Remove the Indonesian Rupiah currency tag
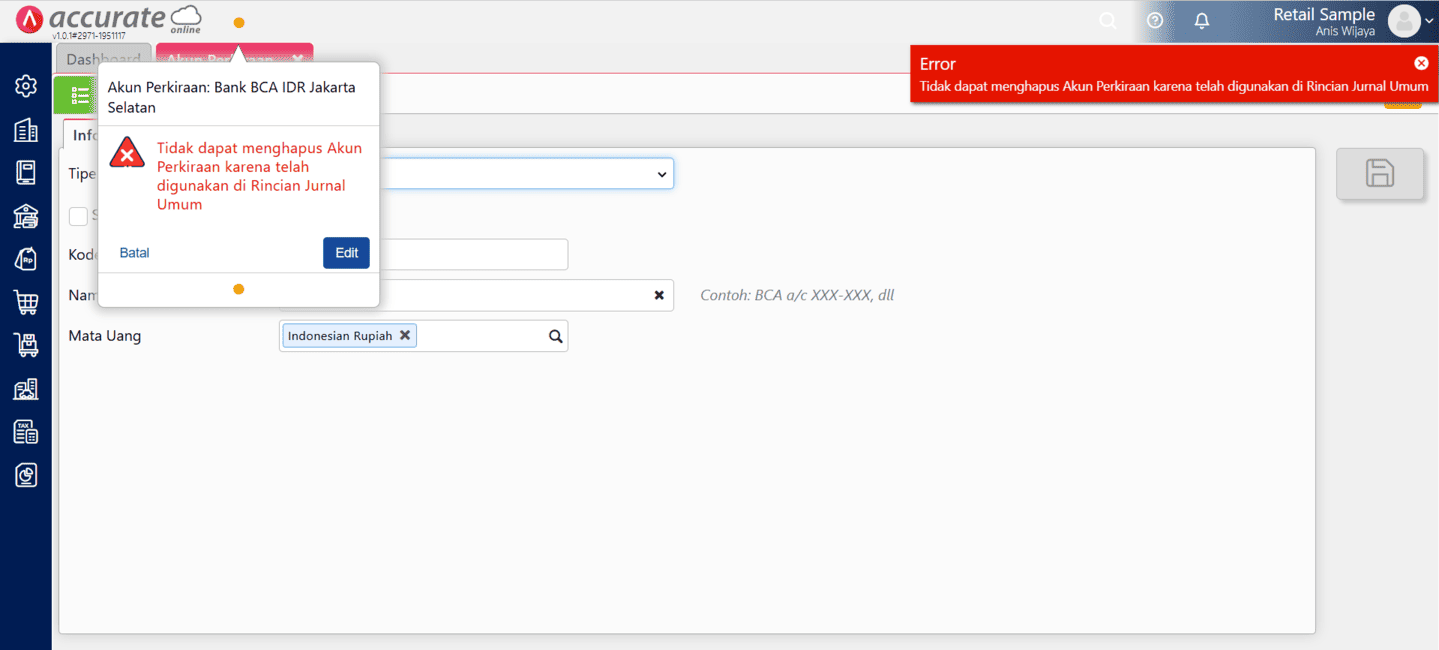The image size is (1439, 650). tap(405, 336)
